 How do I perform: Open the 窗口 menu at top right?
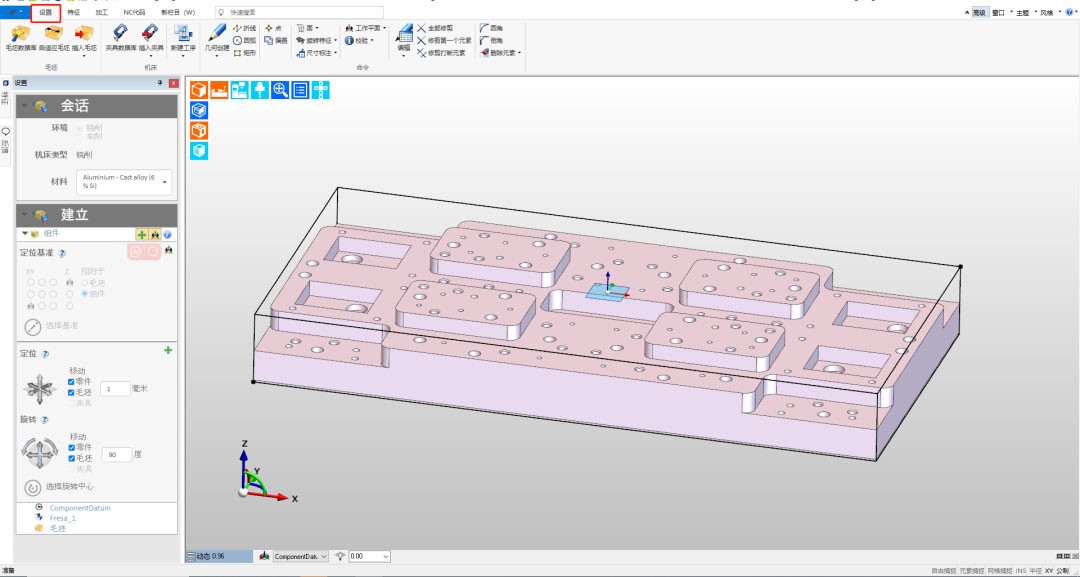click(998, 12)
